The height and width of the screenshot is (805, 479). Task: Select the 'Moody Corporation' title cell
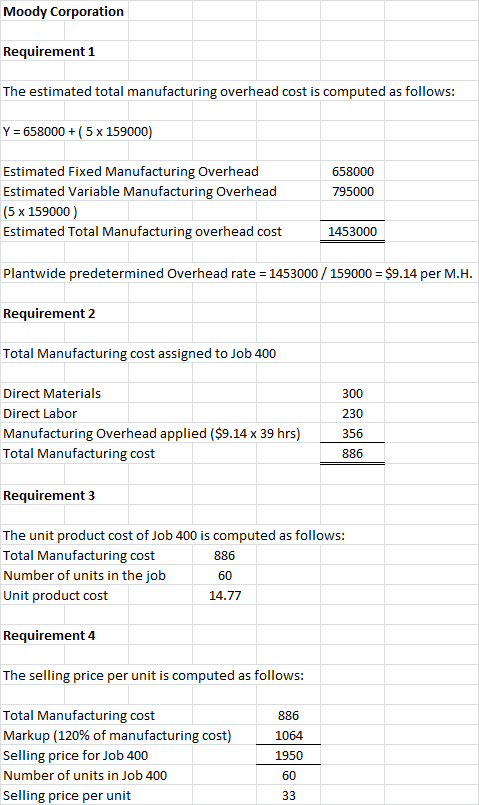click(64, 11)
